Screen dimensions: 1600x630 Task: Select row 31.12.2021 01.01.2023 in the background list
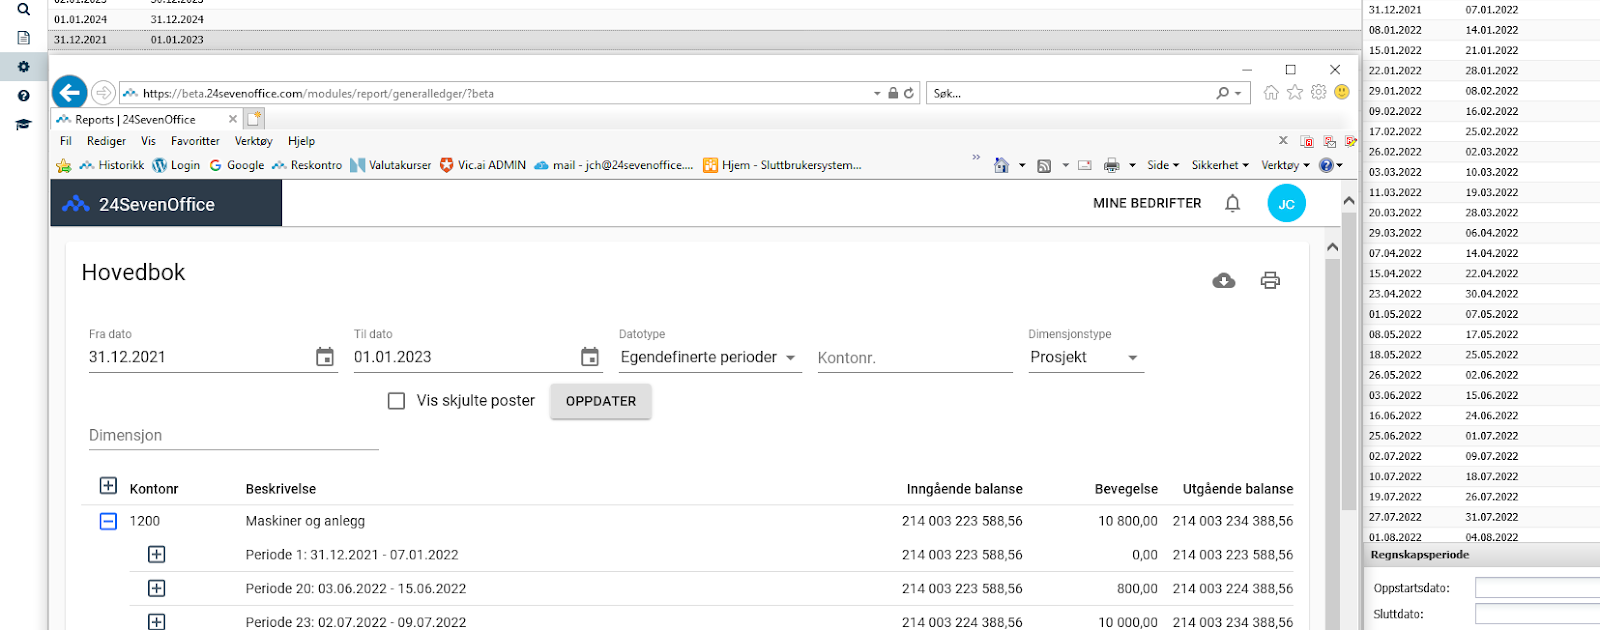coord(705,40)
